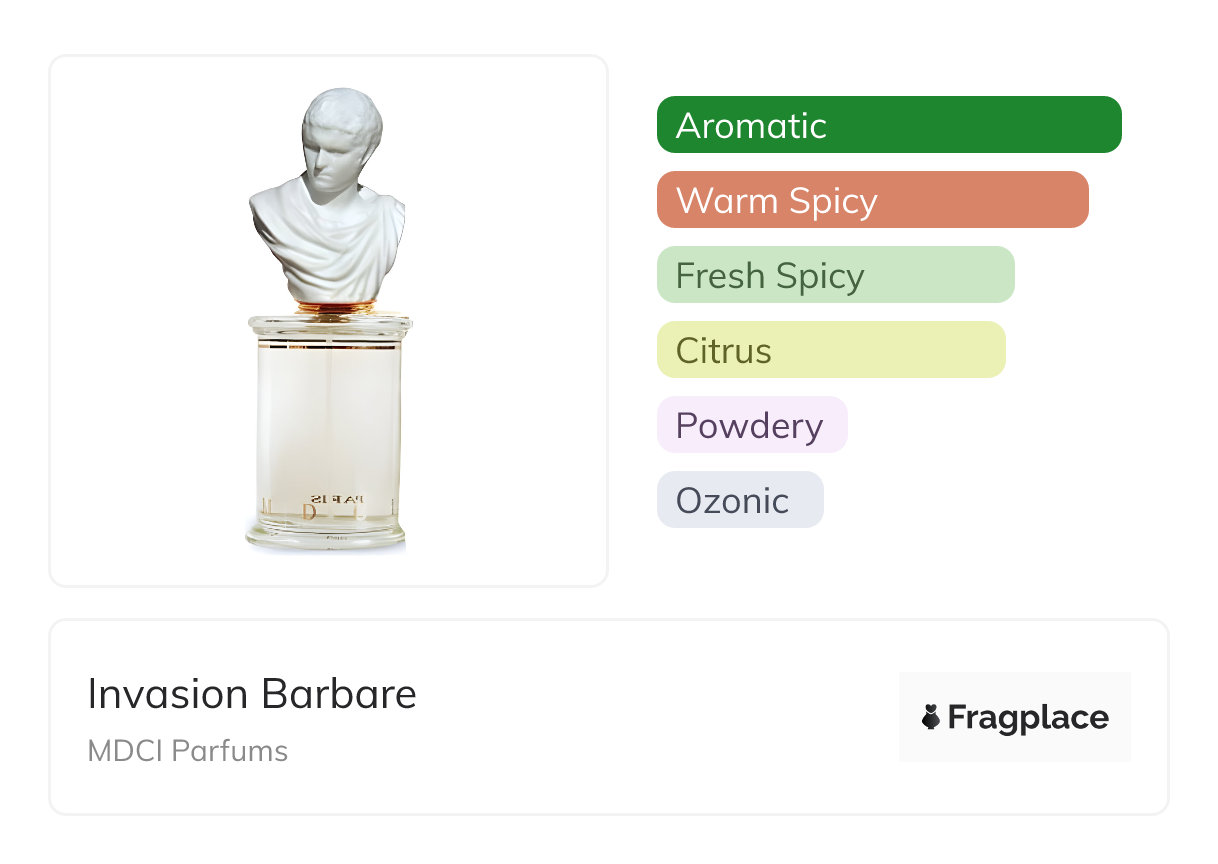The height and width of the screenshot is (864, 1218).
Task: Open the MDCI Parfums brand link
Action: click(188, 751)
